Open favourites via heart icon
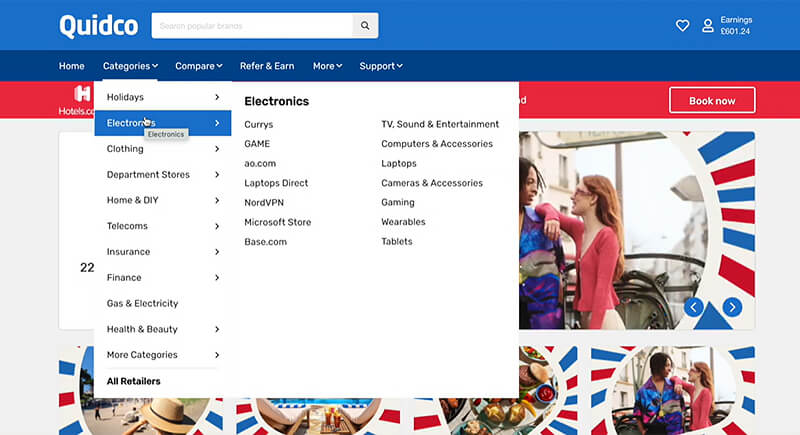Image resolution: width=800 pixels, height=435 pixels. point(682,25)
